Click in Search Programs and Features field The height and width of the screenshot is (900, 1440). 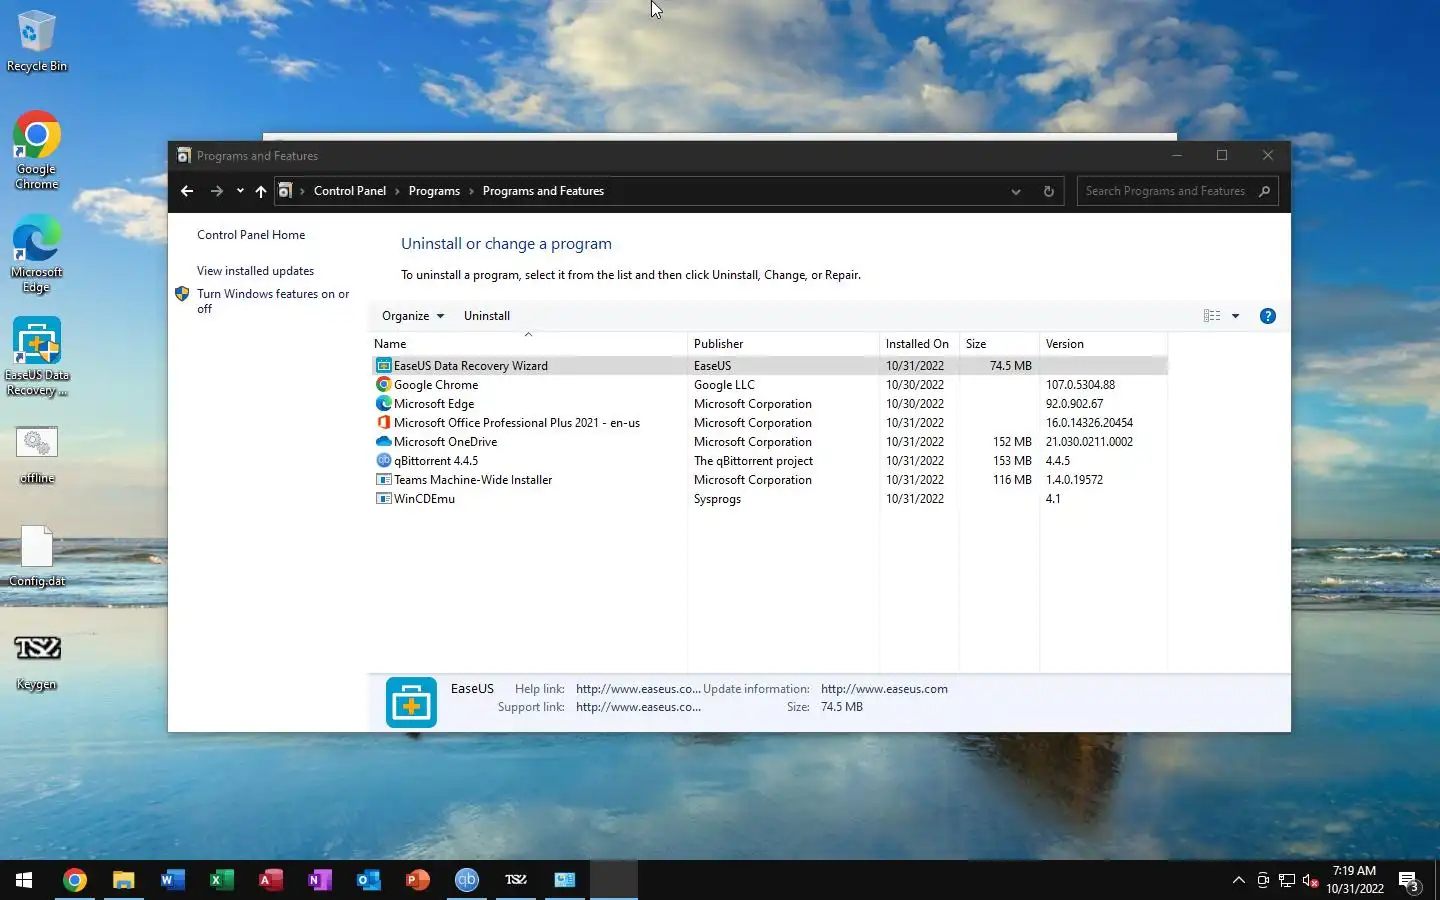pyautogui.click(x=1165, y=191)
